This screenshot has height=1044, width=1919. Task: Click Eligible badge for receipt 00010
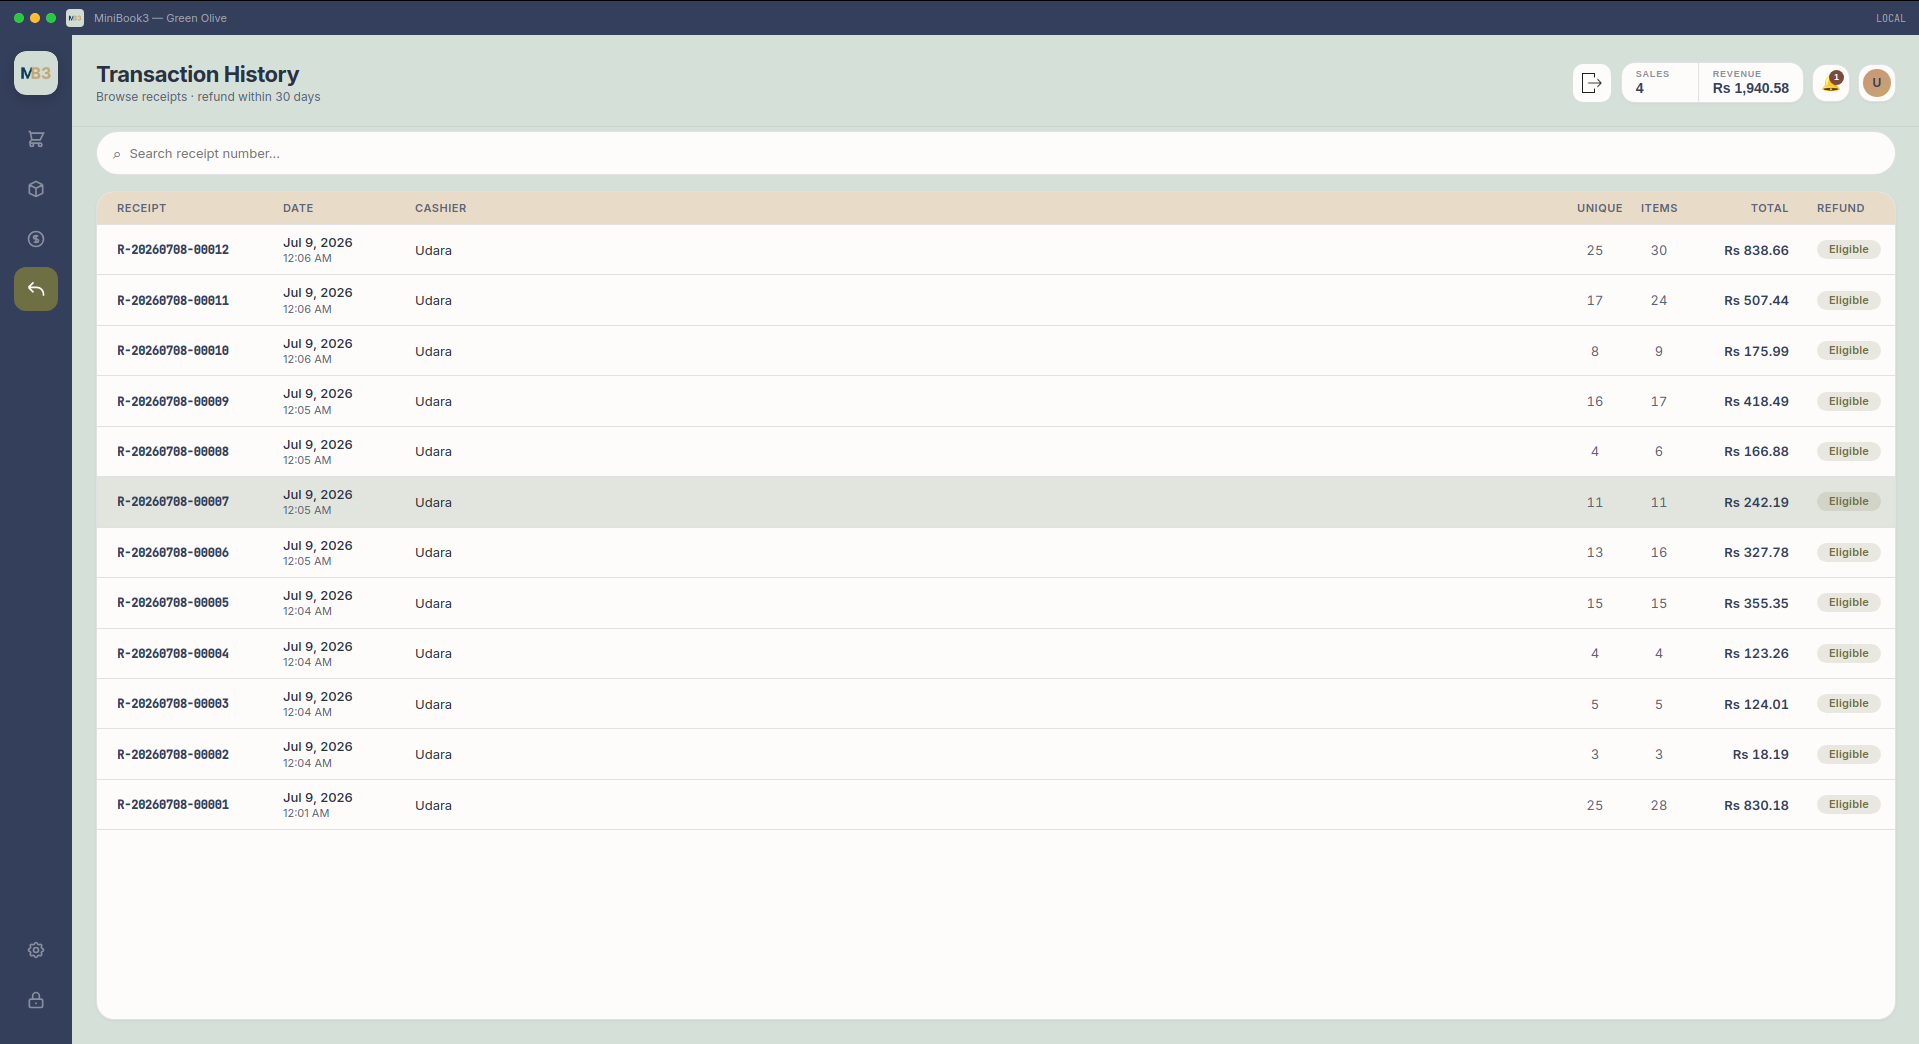1848,351
